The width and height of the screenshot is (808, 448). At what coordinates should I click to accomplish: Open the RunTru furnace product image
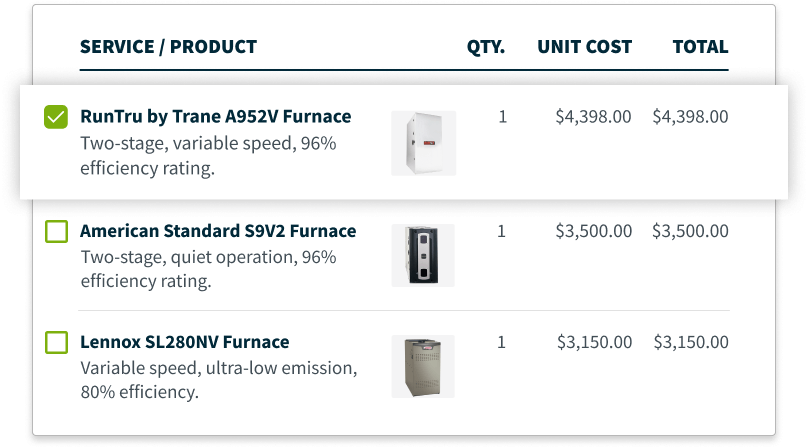pos(423,143)
